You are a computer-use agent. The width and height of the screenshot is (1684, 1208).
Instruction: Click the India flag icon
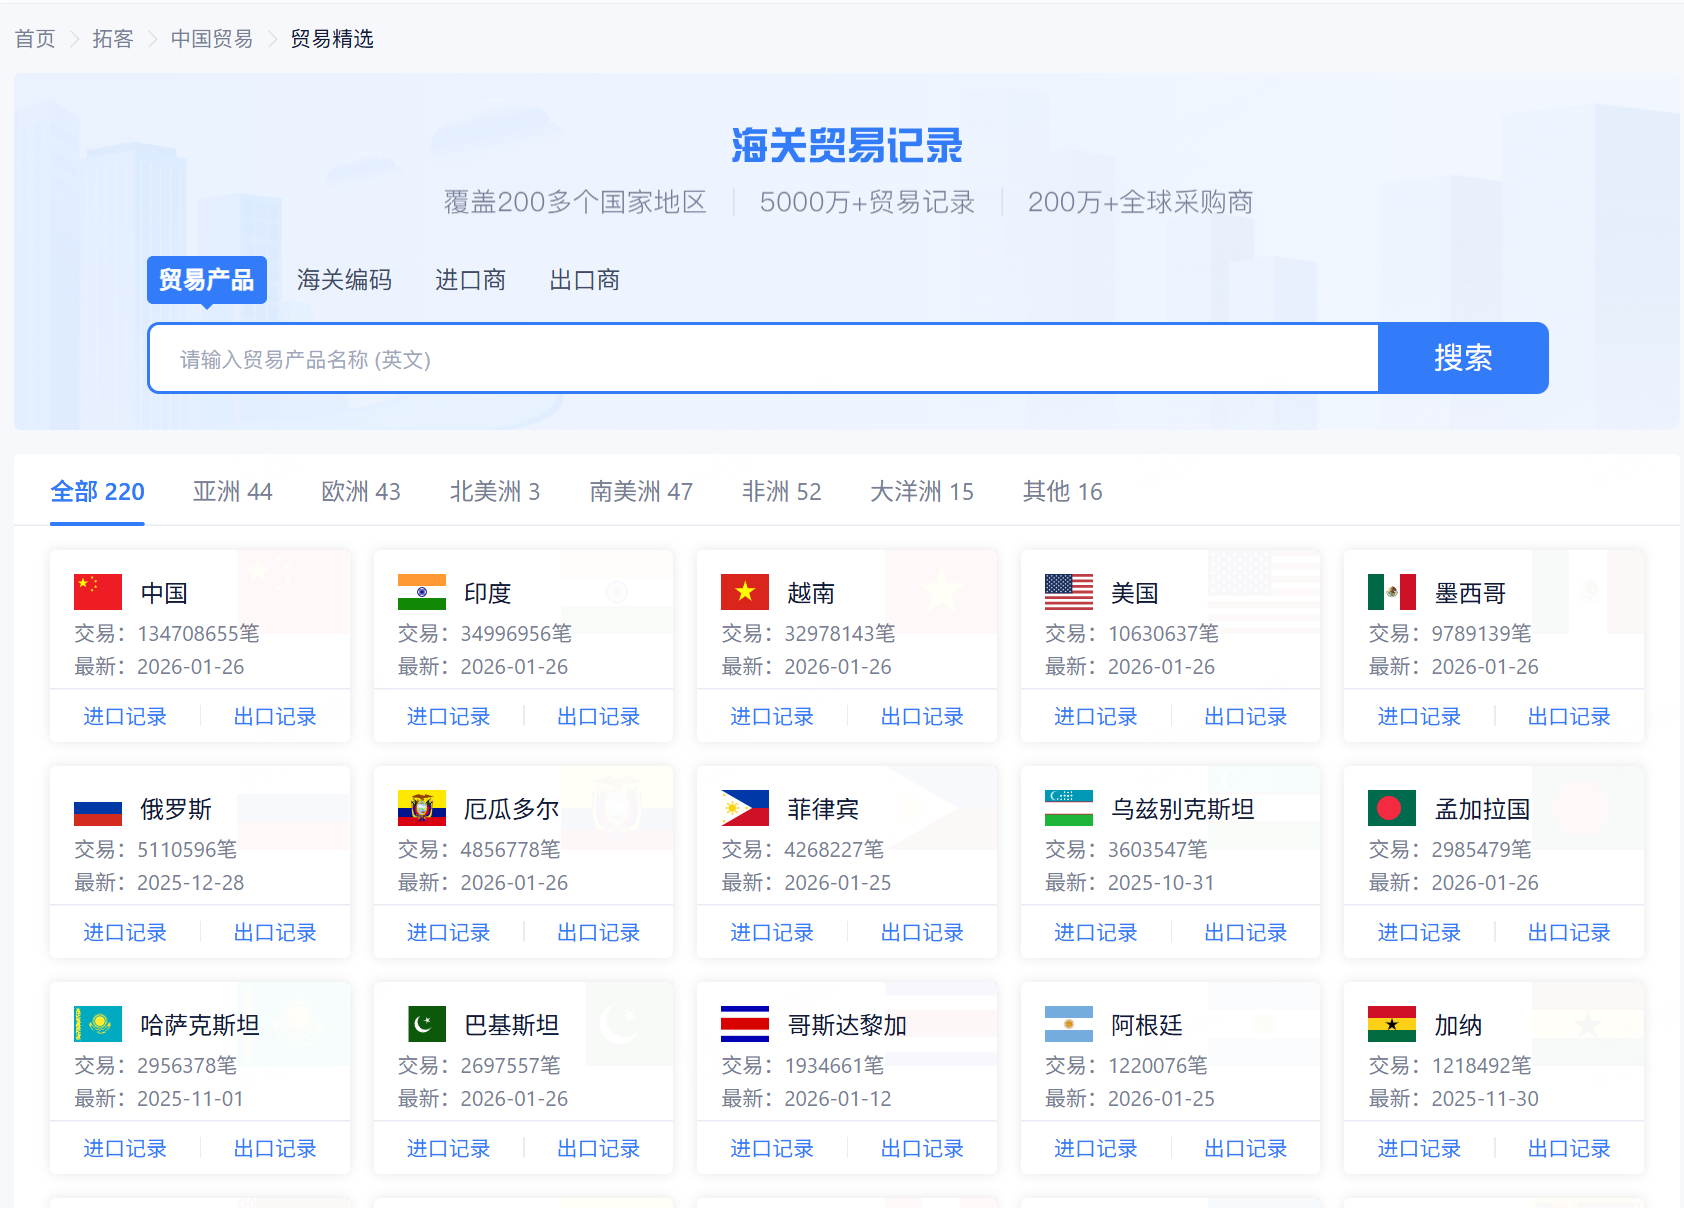[x=421, y=592]
